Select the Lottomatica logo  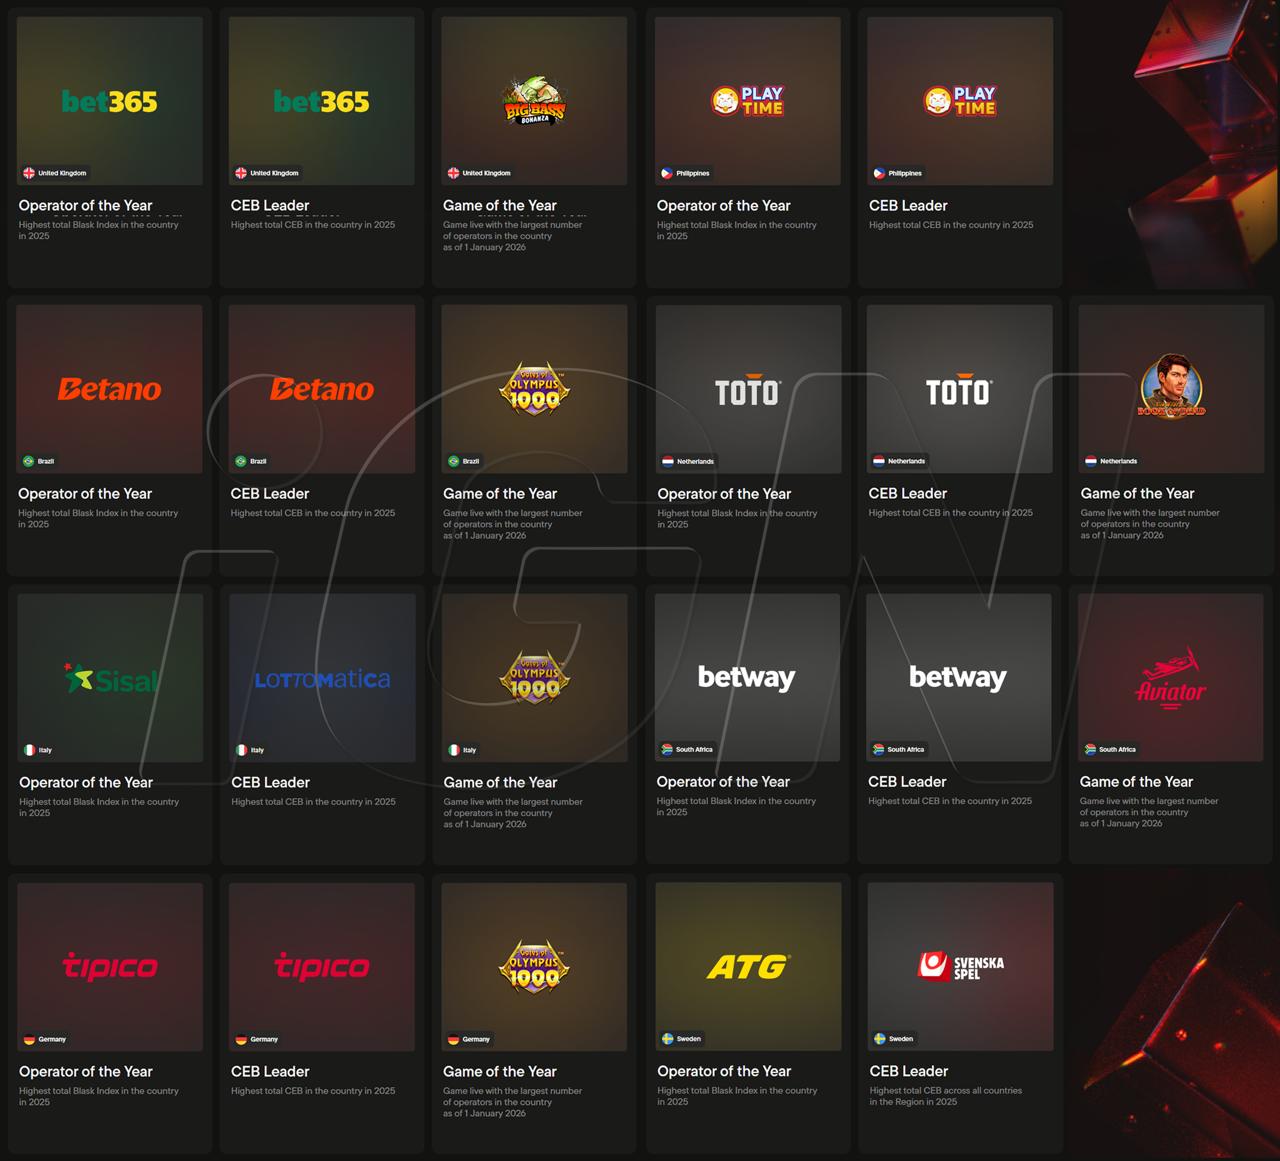(x=322, y=680)
